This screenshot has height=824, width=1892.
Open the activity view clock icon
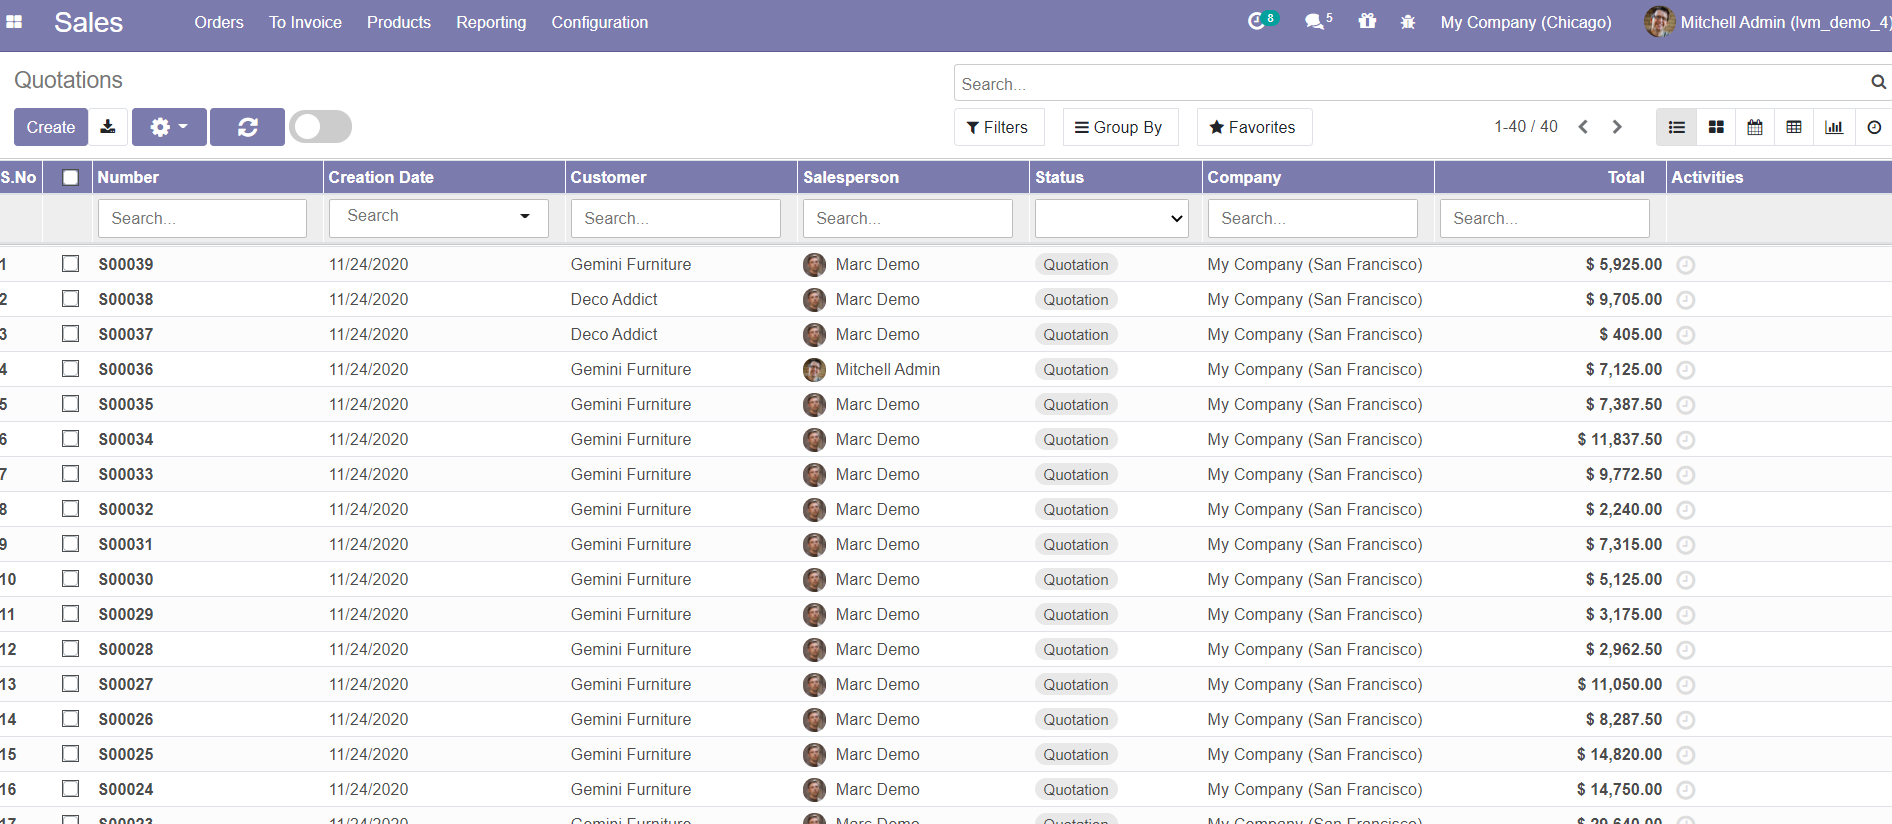click(1874, 127)
